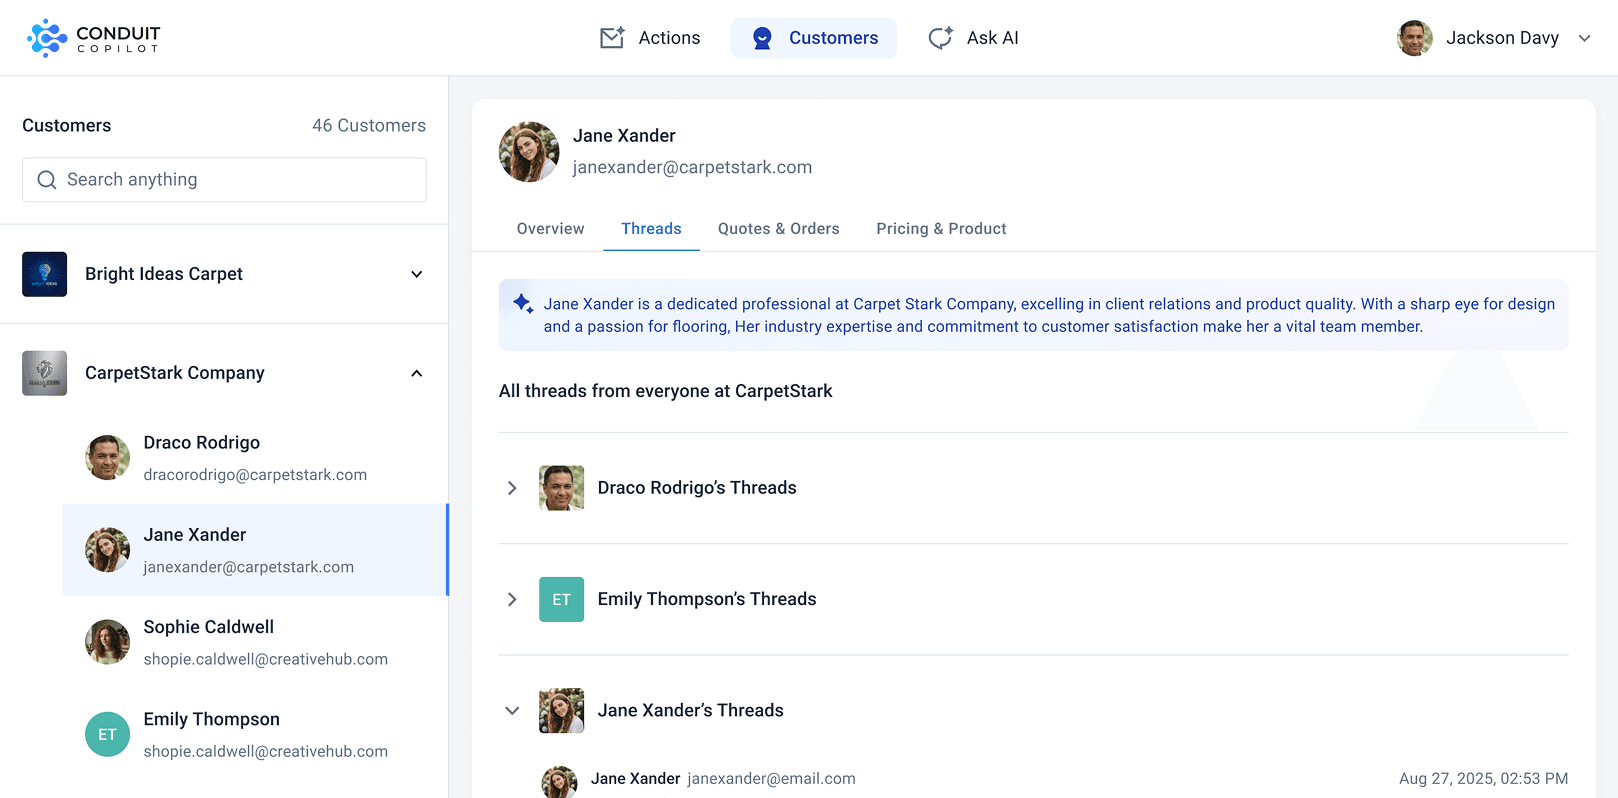Open the Jackson Davy account dropdown arrow
This screenshot has height=798, width=1618.
[1584, 38]
